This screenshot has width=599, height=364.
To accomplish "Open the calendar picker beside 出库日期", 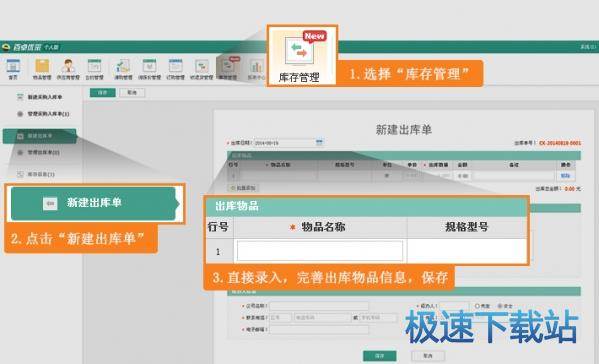I will coord(319,142).
